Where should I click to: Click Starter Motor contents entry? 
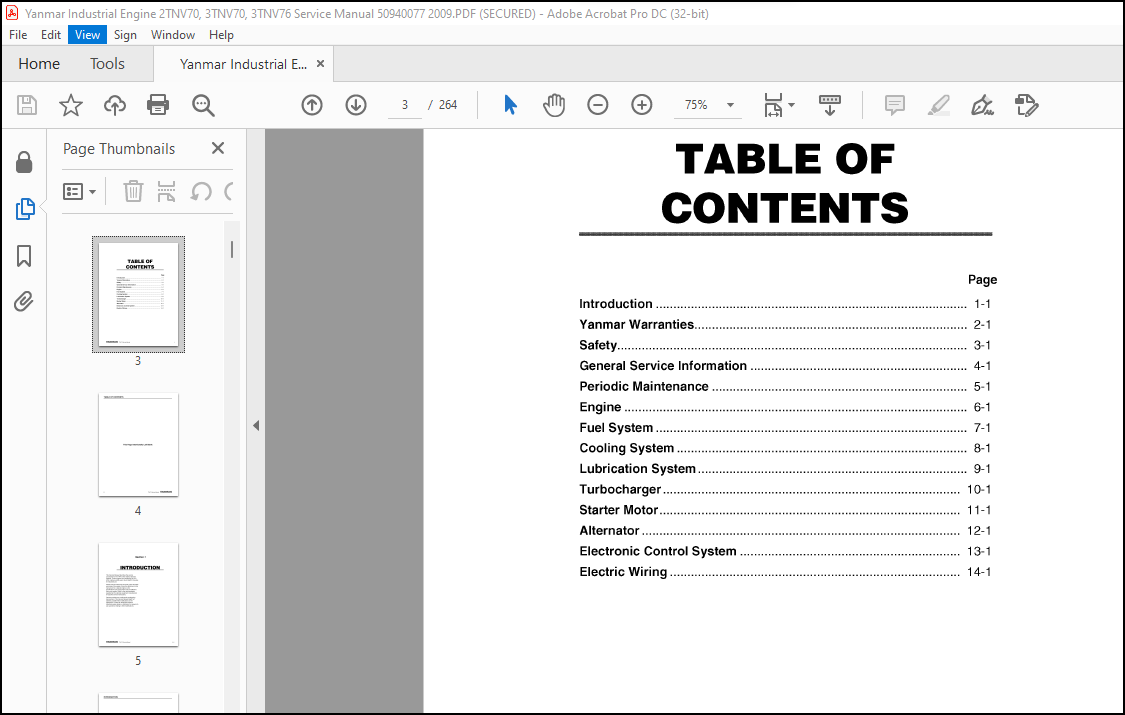click(x=785, y=510)
